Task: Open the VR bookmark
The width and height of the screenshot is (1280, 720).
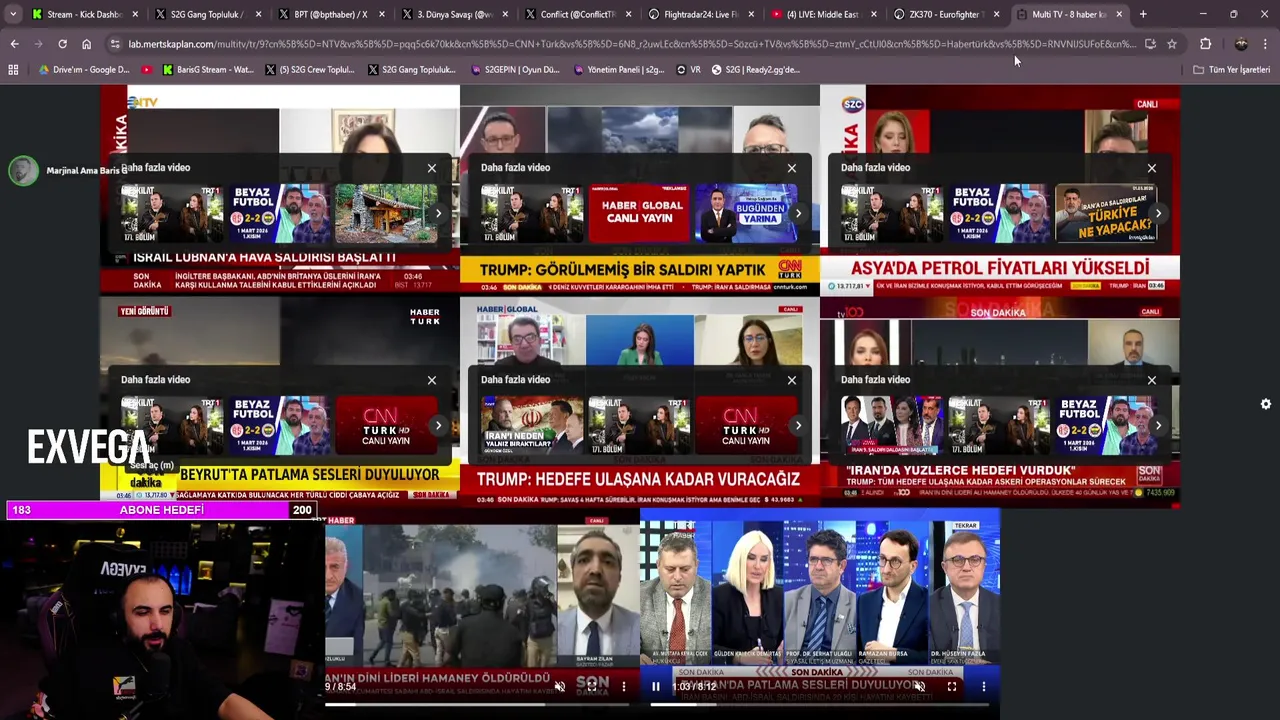Action: (x=689, y=70)
